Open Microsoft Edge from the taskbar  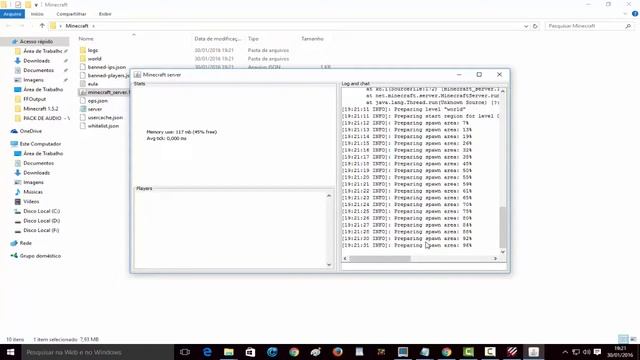coord(207,352)
